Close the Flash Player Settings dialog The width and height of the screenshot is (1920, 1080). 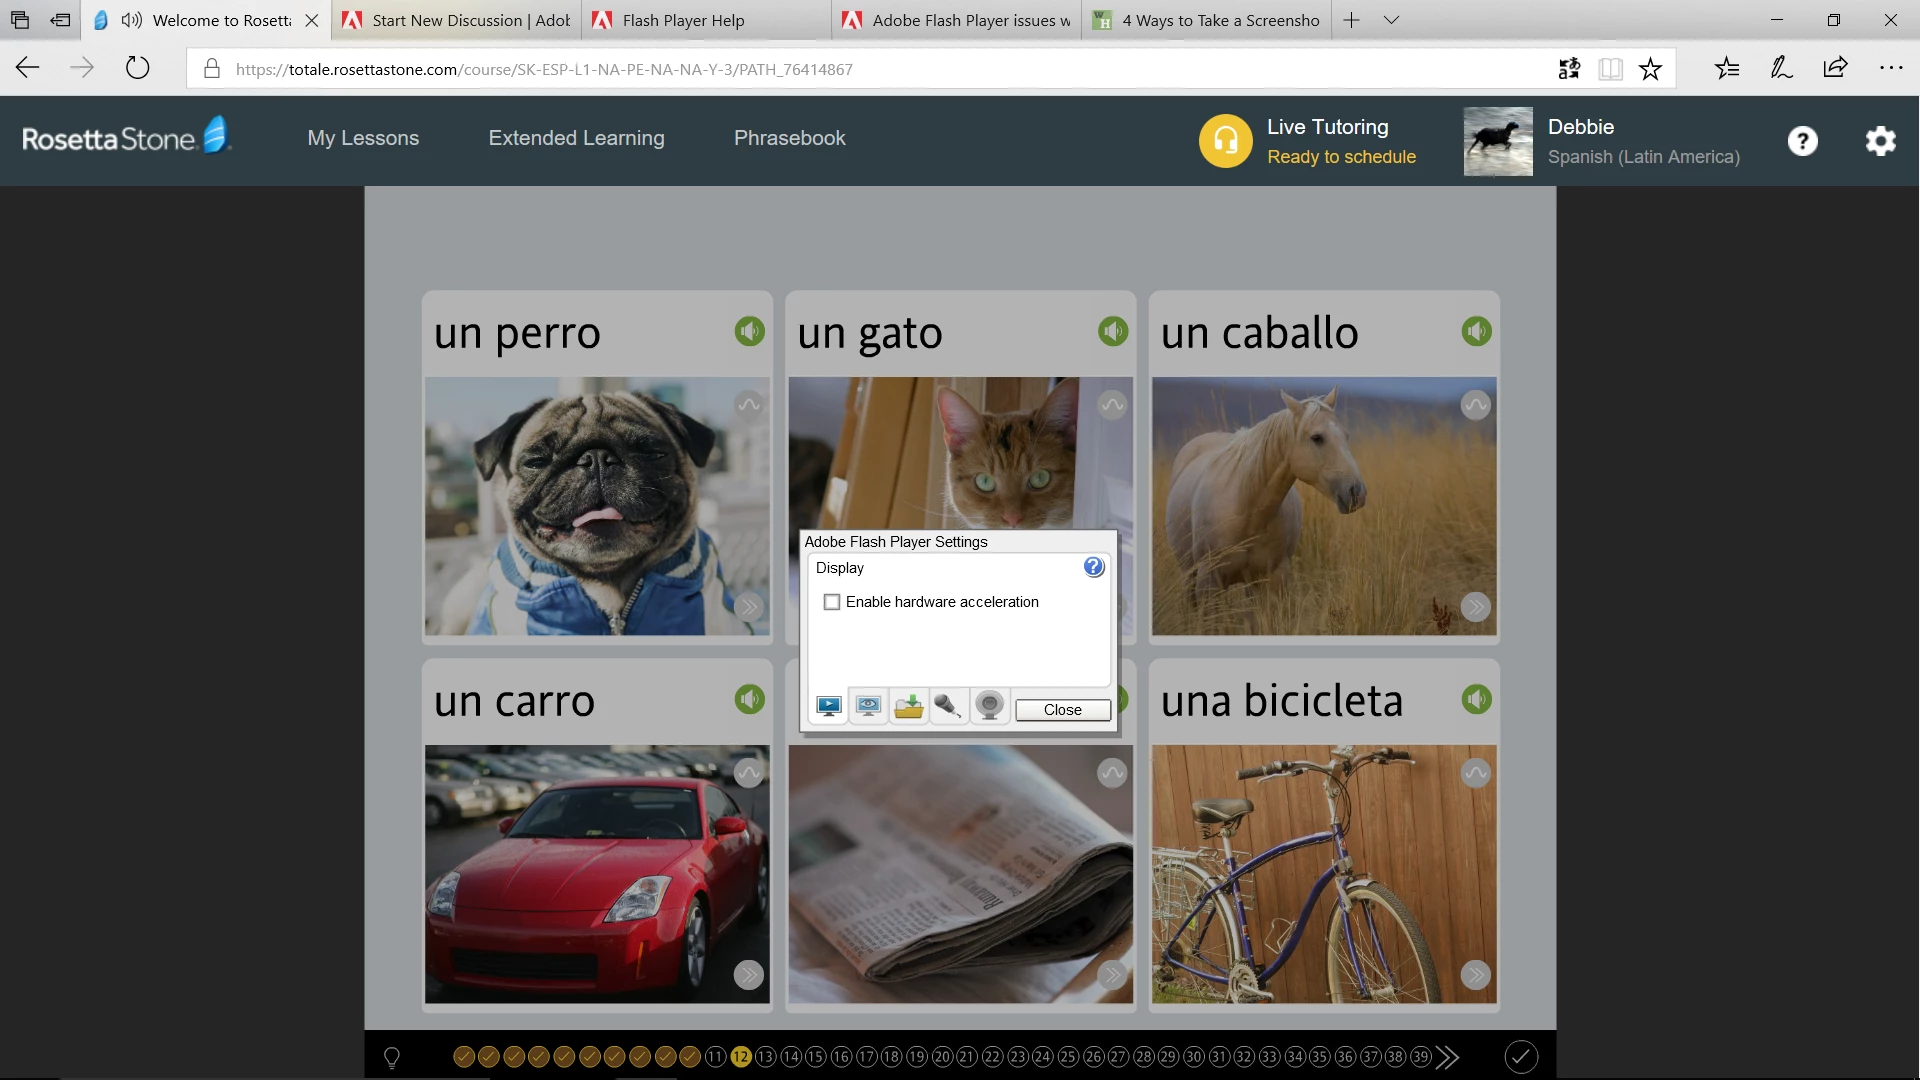[x=1062, y=710]
